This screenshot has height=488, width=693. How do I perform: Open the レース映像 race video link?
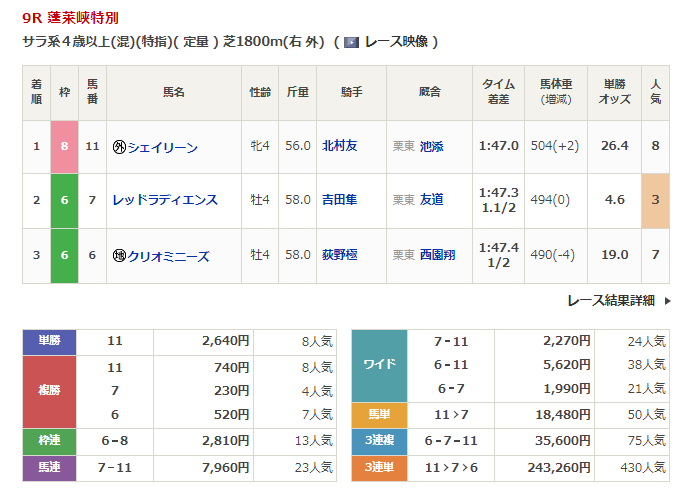(396, 42)
